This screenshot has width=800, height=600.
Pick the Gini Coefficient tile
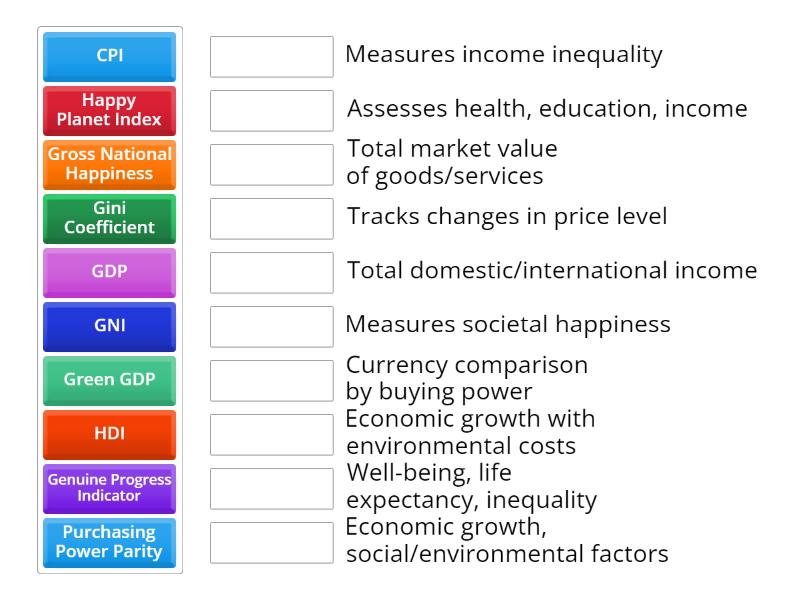click(108, 217)
